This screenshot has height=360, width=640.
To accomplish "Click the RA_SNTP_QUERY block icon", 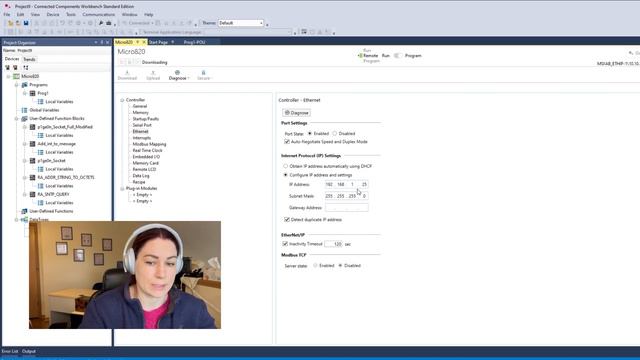I will pos(33,194).
